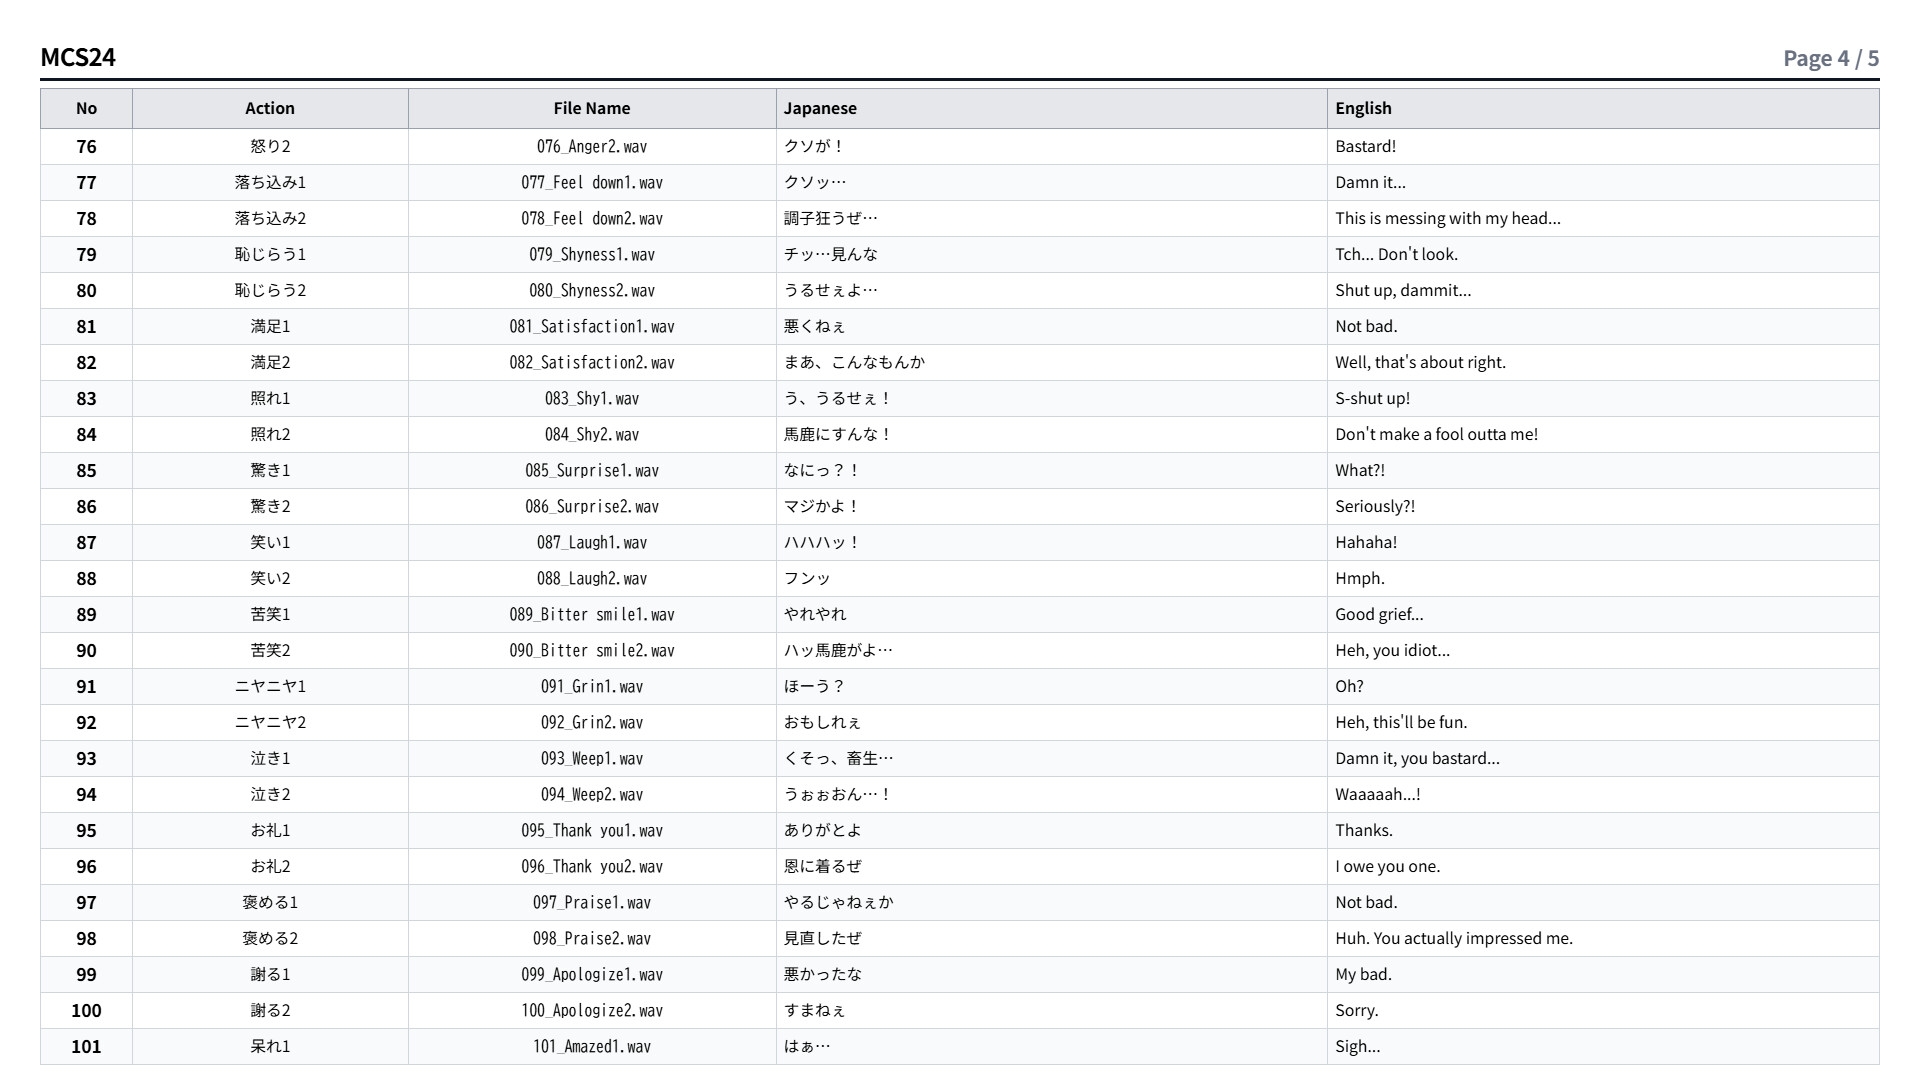Click the English text 'Don't make a fool outta me!'
Image resolution: width=1920 pixels, height=1080 pixels.
pos(1437,434)
